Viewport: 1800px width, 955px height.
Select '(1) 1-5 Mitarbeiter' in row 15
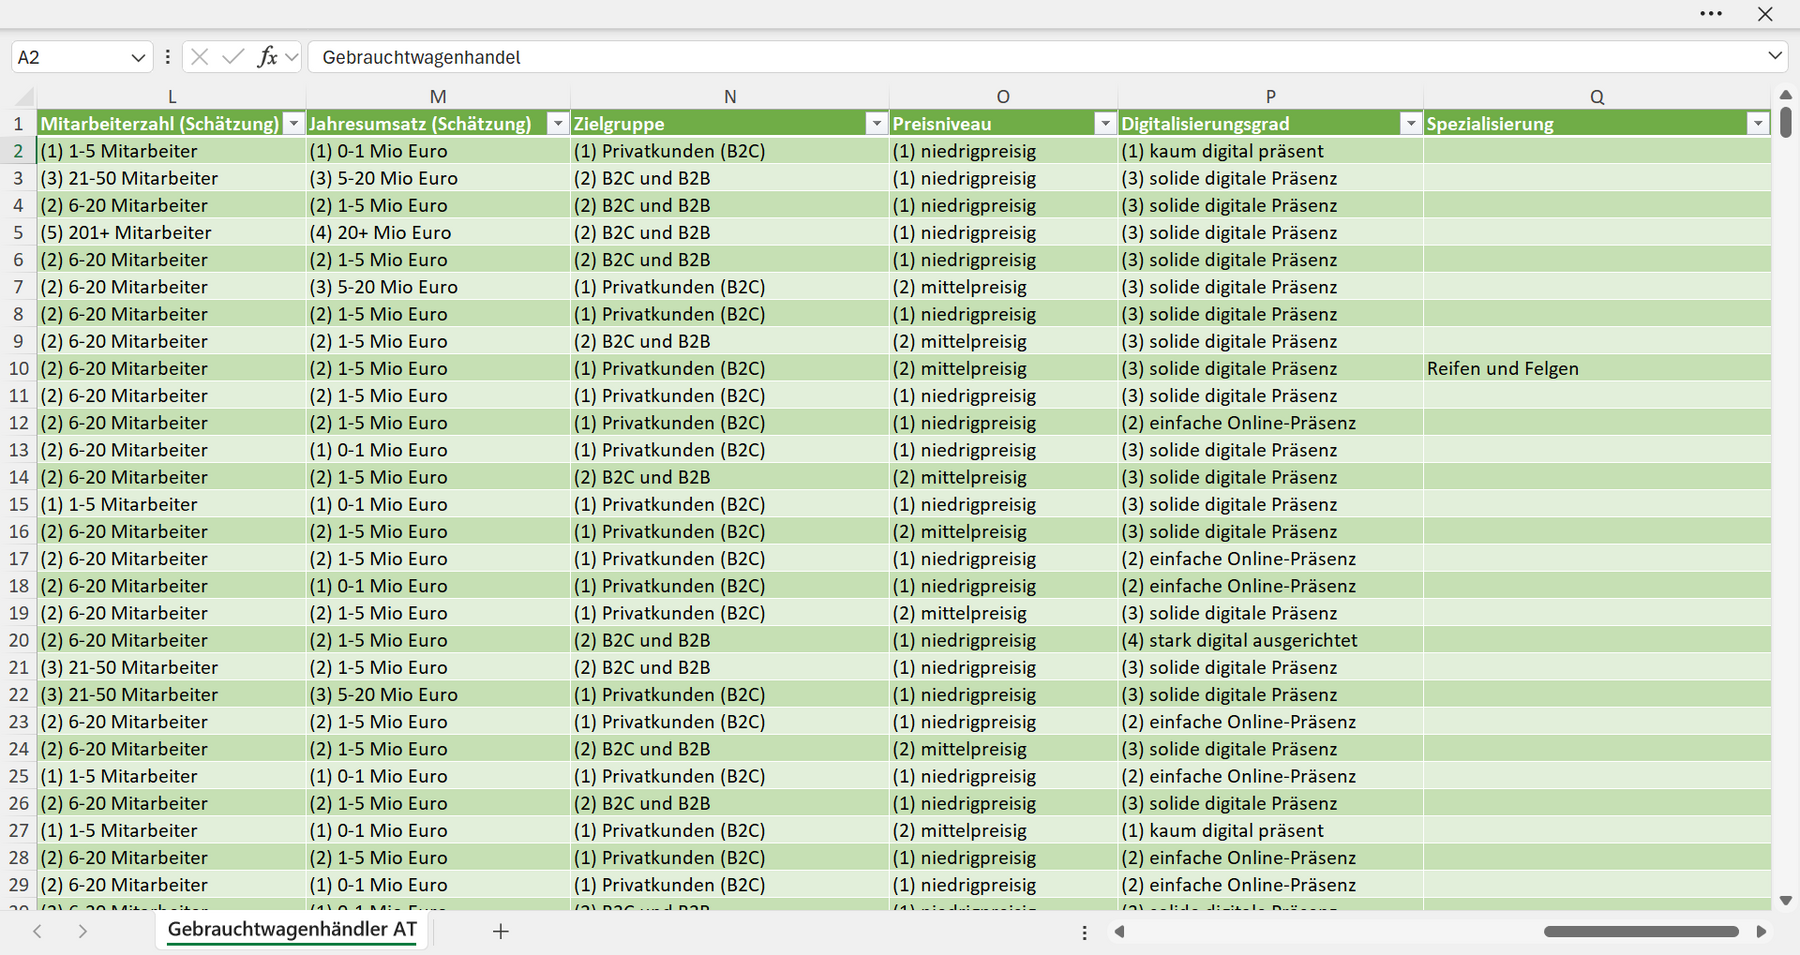(x=172, y=504)
